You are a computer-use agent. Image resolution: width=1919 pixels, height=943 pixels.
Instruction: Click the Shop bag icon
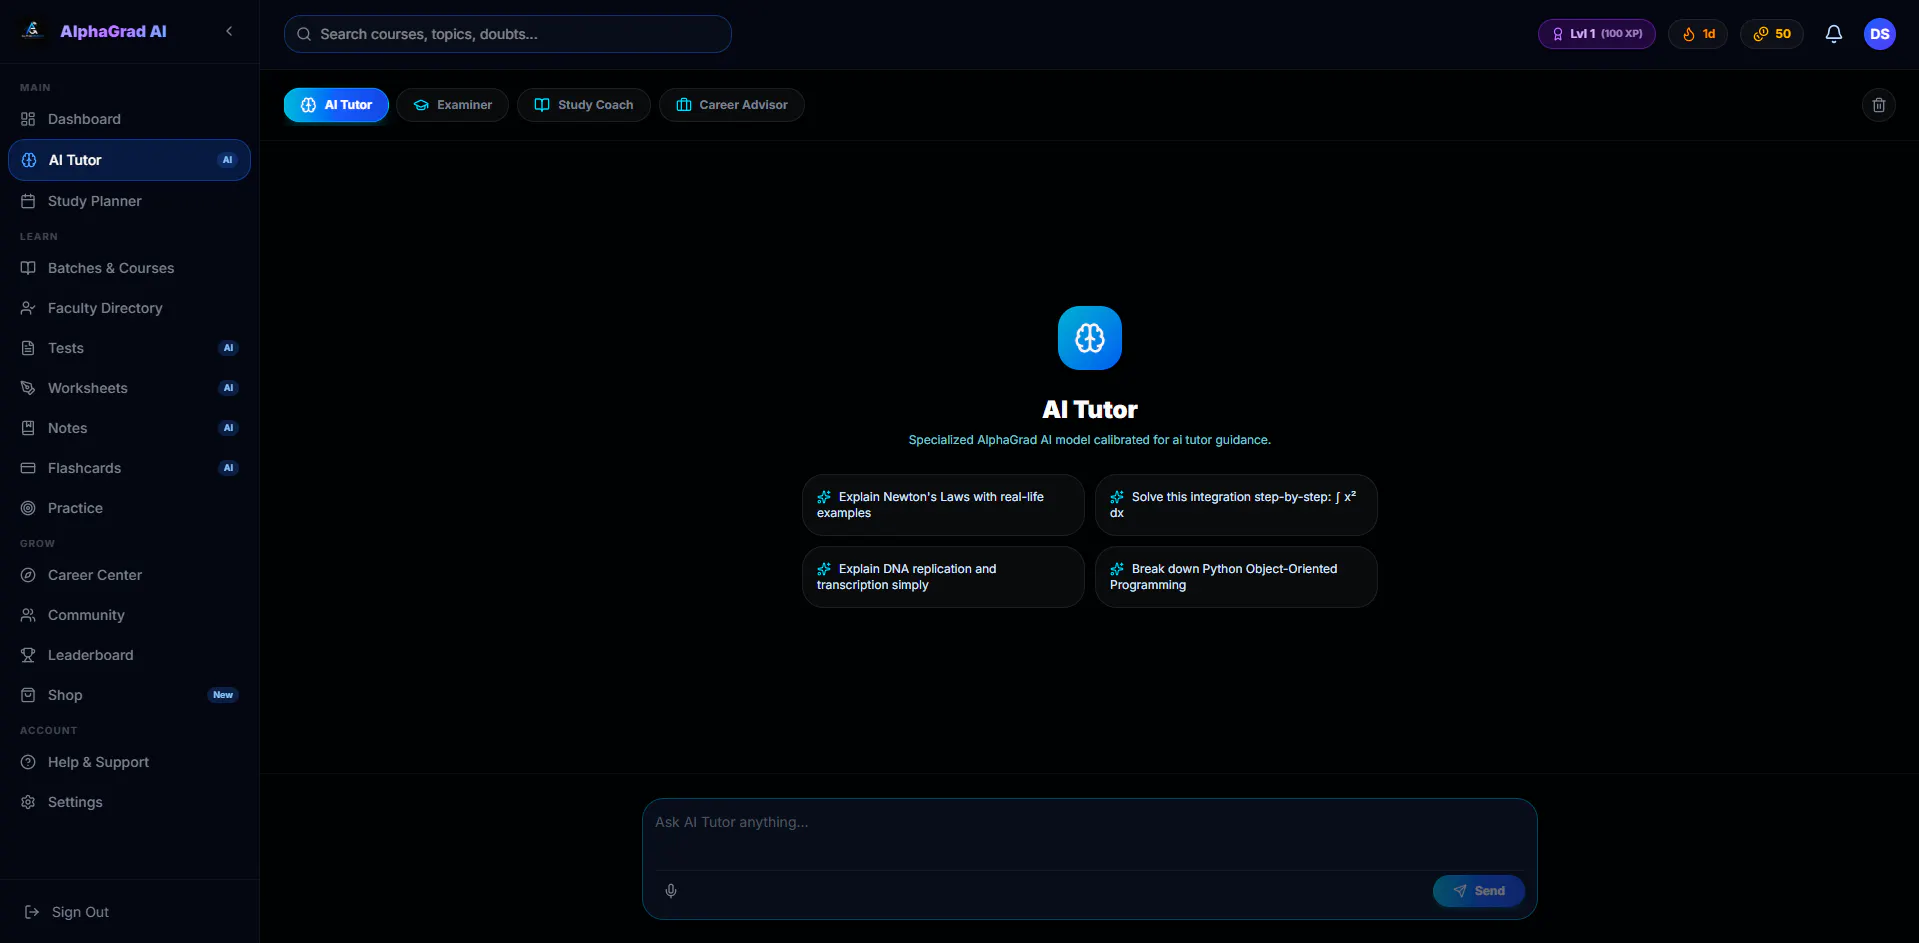point(28,695)
